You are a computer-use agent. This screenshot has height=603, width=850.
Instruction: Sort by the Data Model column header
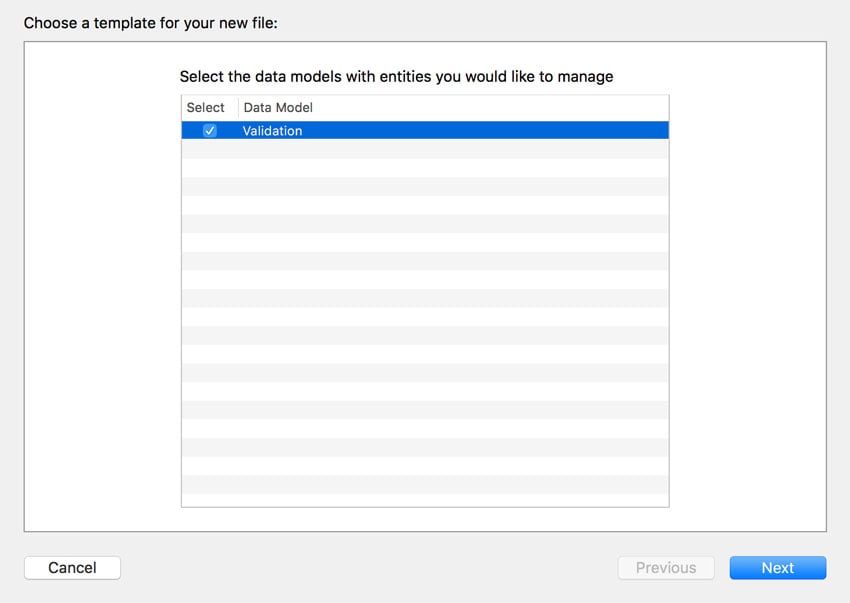coord(278,108)
